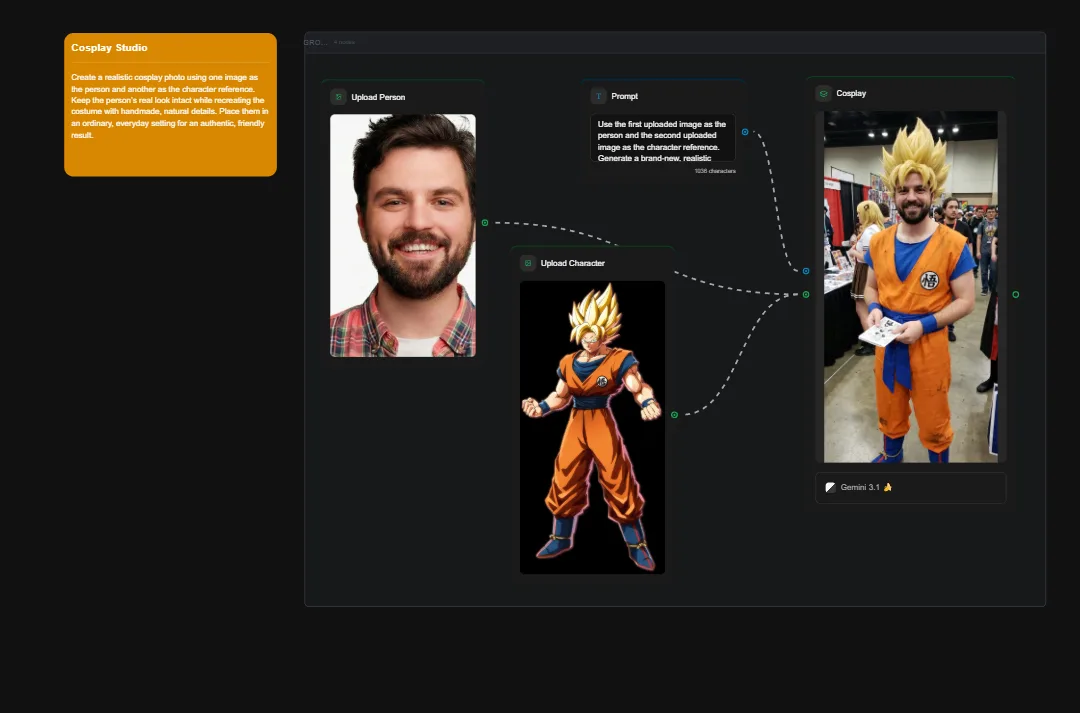Click the Gemini model logo icon
Image resolution: width=1080 pixels, height=713 pixels.
[830, 488]
